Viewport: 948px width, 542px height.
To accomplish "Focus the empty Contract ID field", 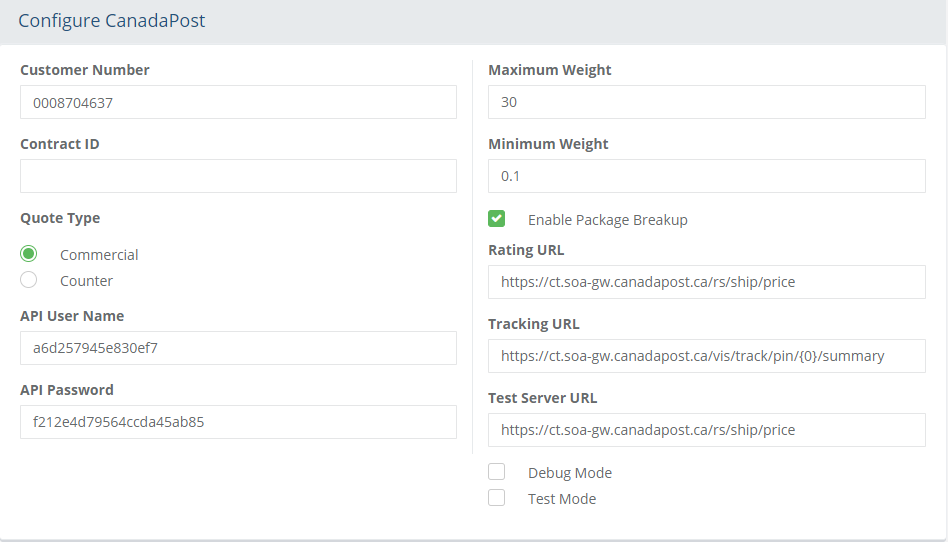I will pos(238,176).
